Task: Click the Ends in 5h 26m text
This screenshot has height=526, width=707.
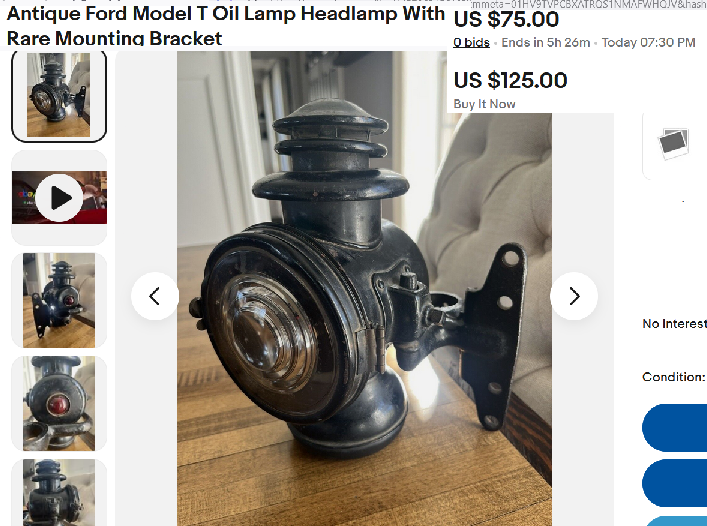Action: coord(546,42)
